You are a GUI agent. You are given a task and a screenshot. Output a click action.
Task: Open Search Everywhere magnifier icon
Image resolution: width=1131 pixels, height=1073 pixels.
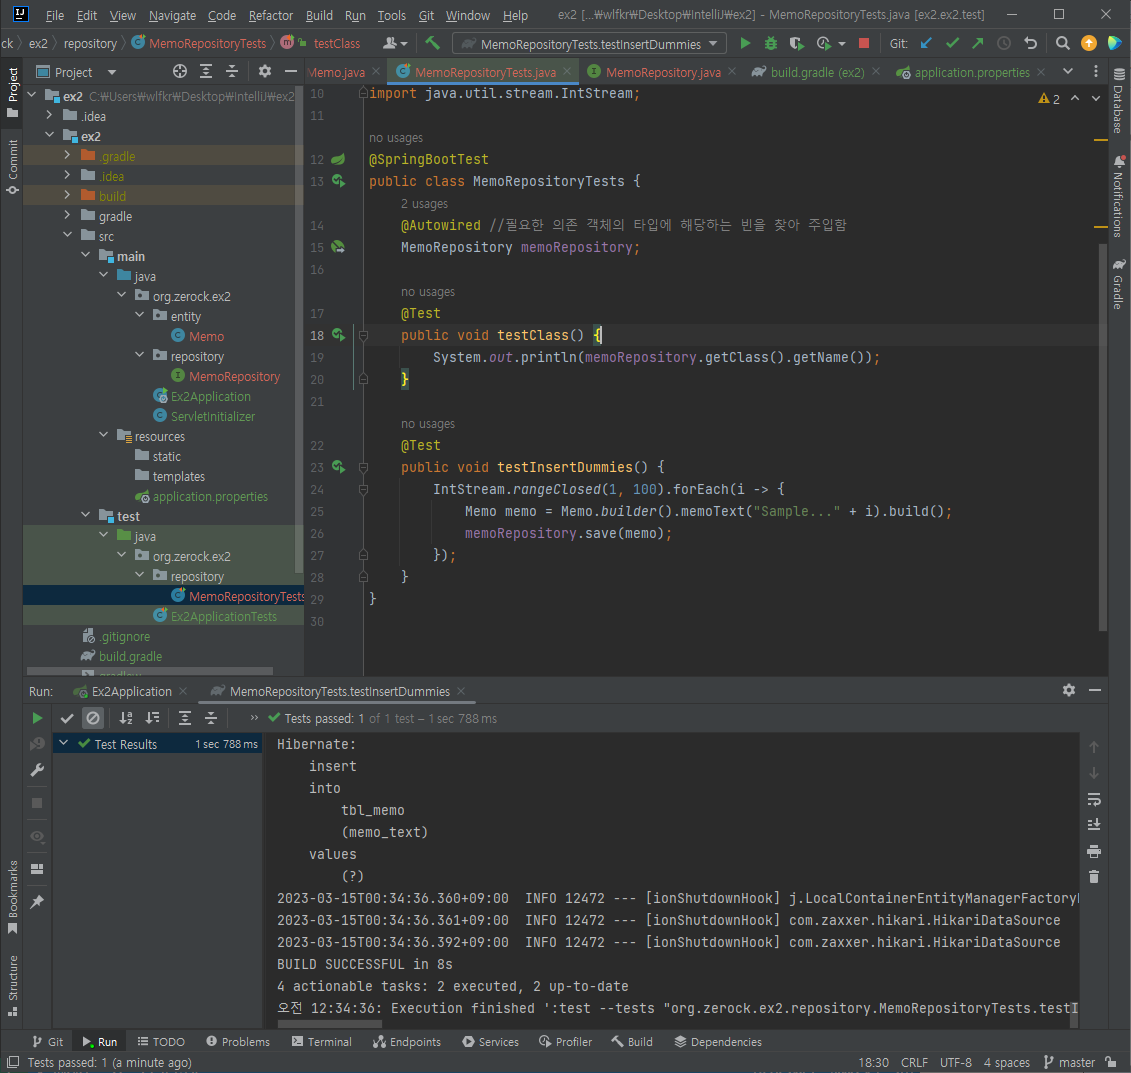click(1062, 43)
